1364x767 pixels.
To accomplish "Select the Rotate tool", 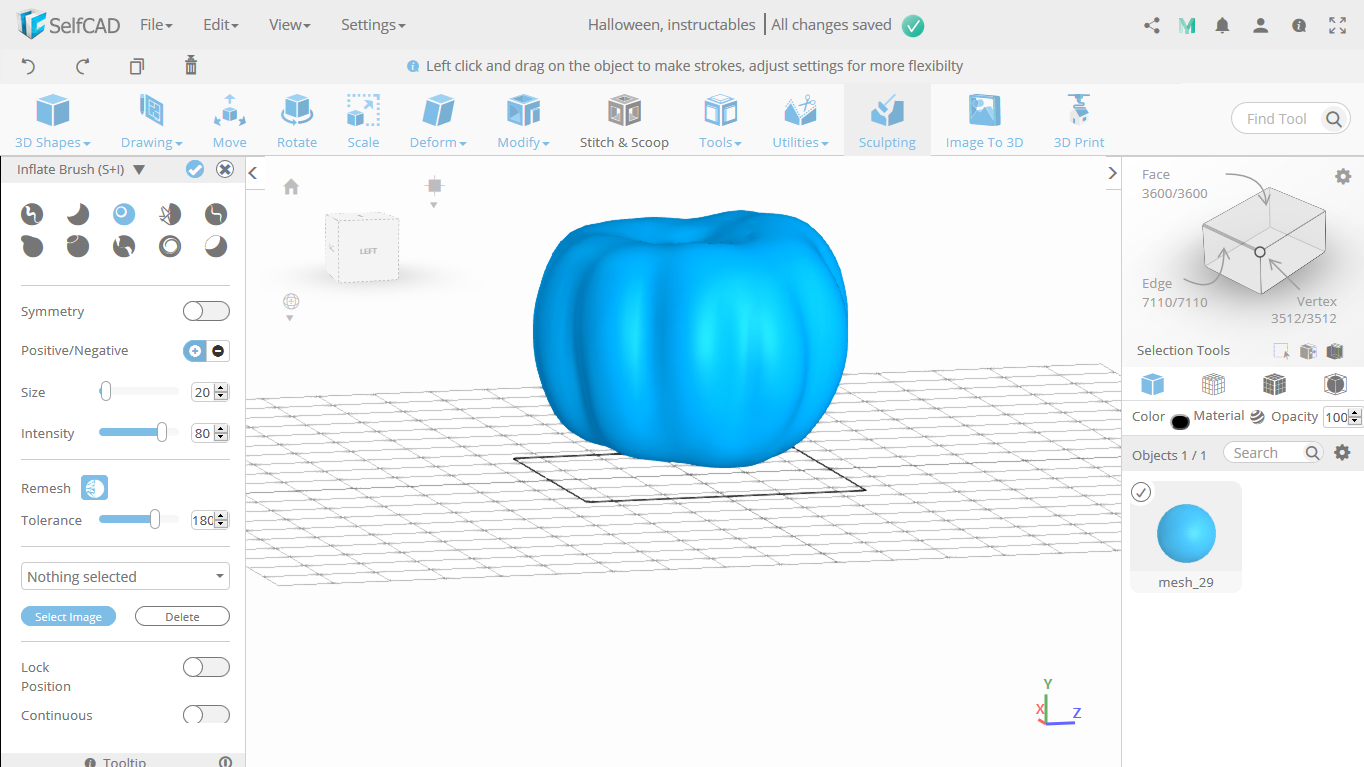I will 297,121.
